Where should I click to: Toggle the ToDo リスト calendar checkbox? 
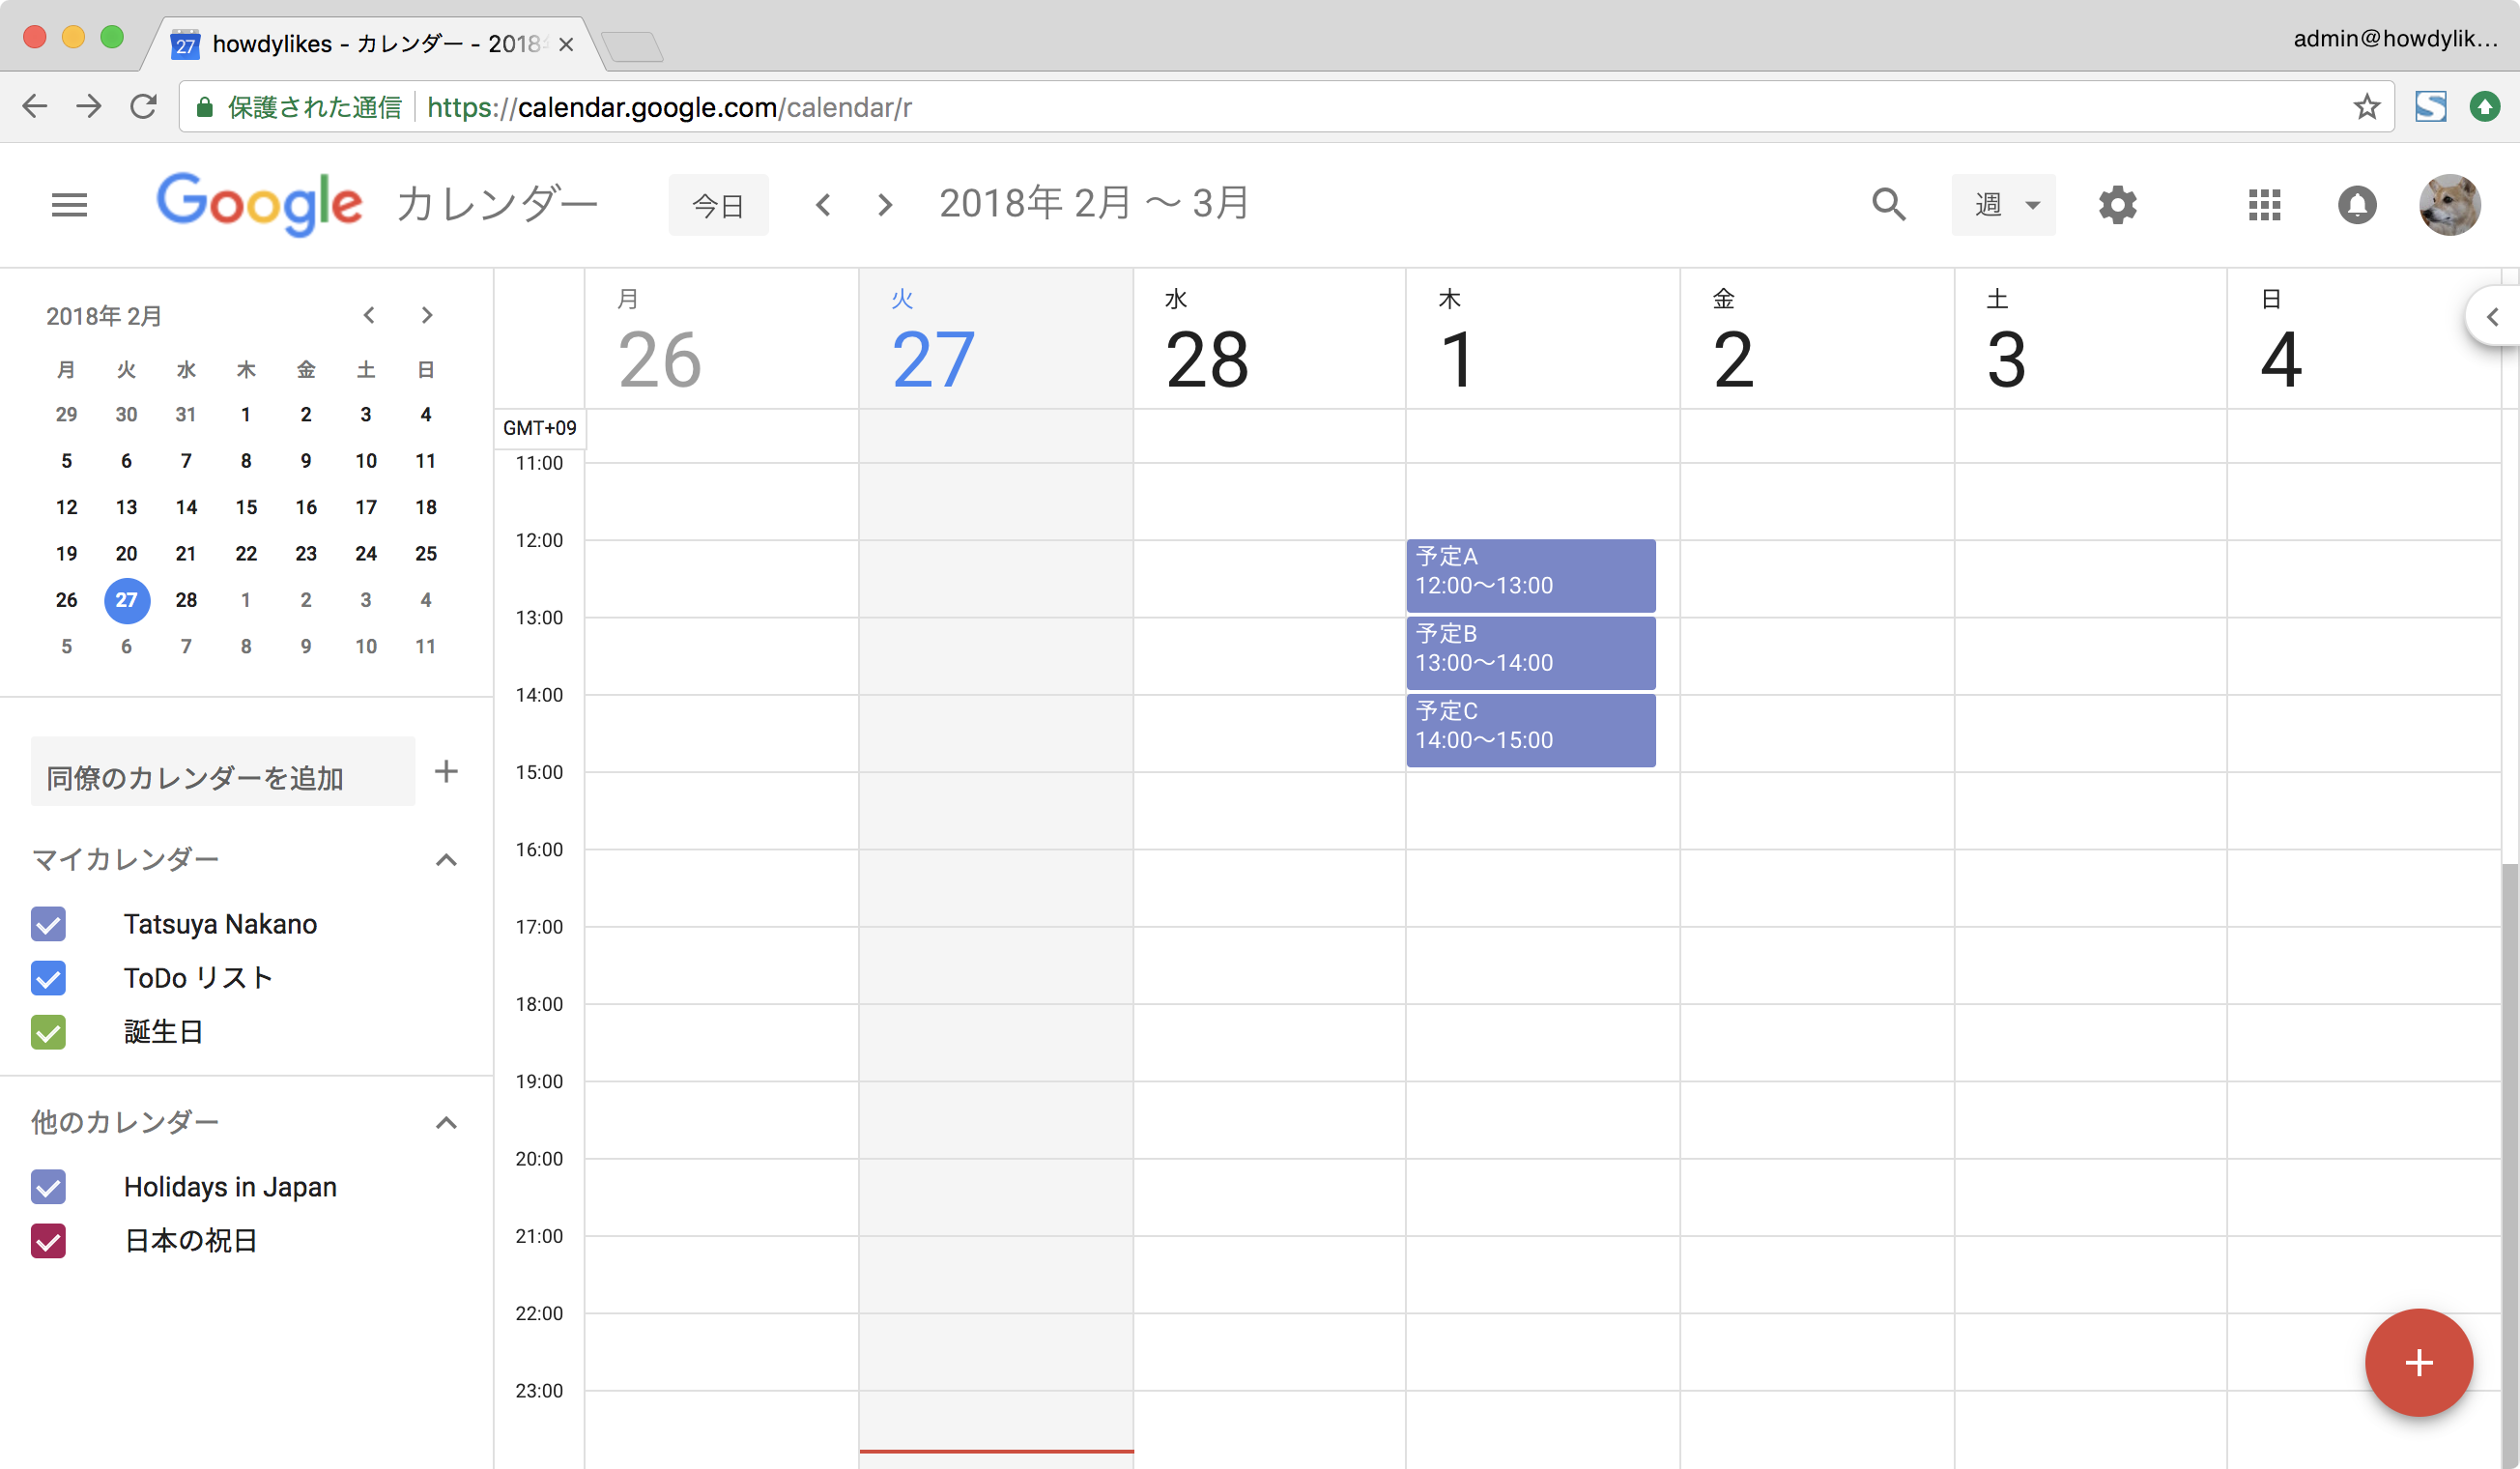click(48, 978)
